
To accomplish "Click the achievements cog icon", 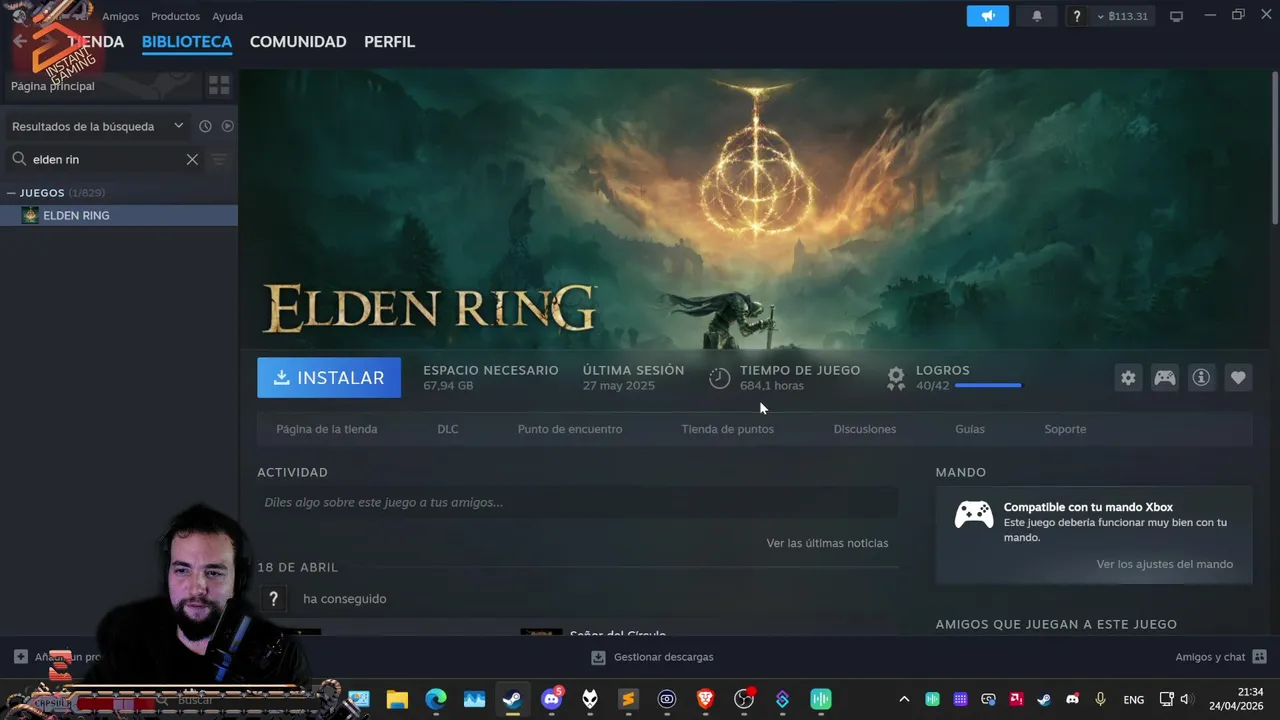I will 896,378.
